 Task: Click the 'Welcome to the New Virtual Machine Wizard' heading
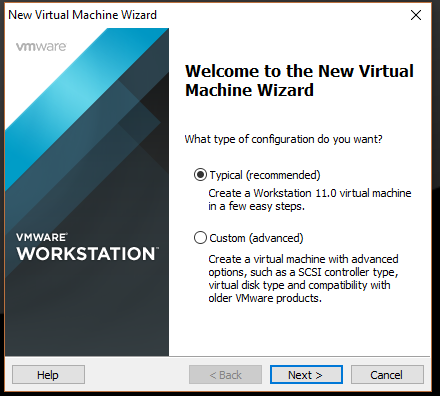tap(299, 81)
